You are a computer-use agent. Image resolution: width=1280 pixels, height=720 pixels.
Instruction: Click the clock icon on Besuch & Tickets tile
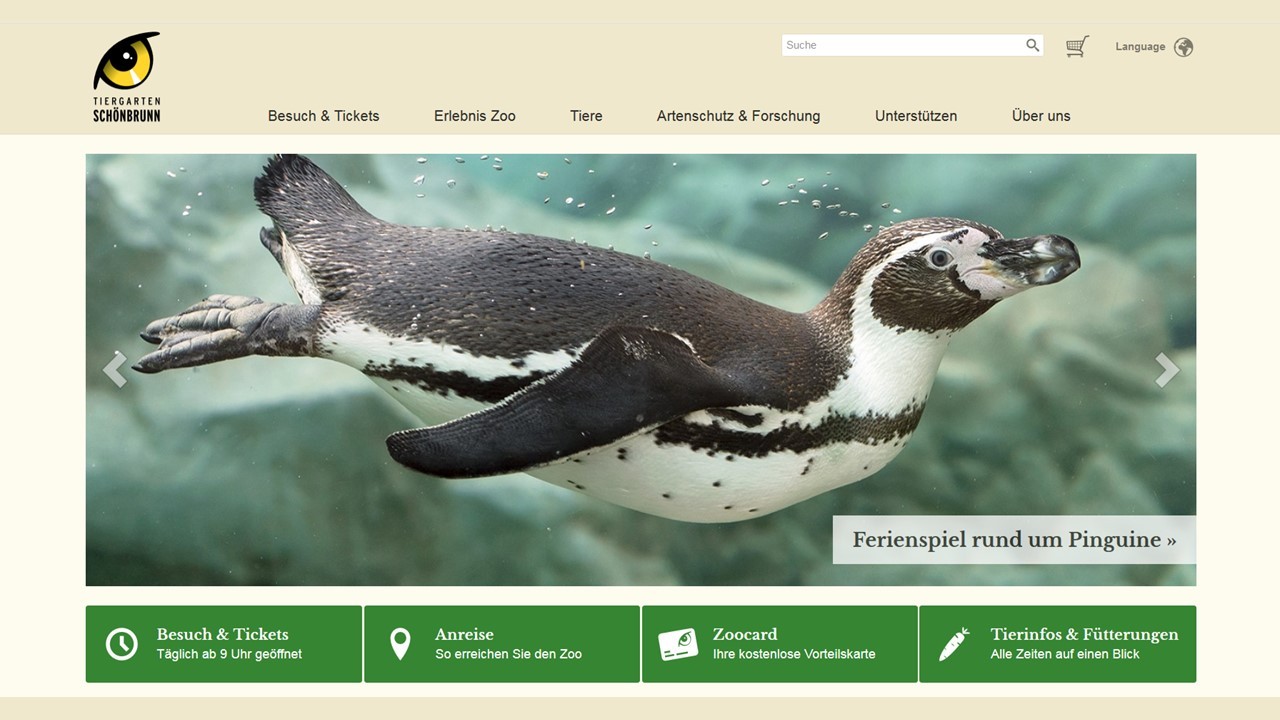(x=122, y=644)
